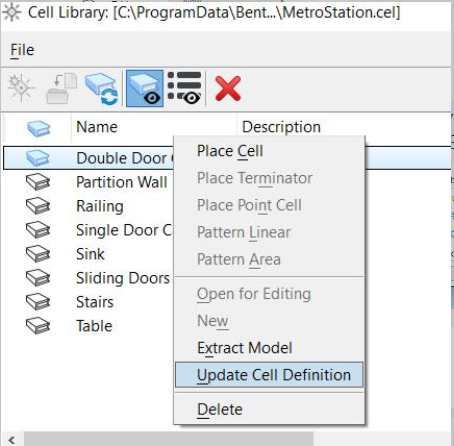The image size is (454, 446).
Task: Toggle the Display Cells in Library preview icon
Action: [145, 88]
